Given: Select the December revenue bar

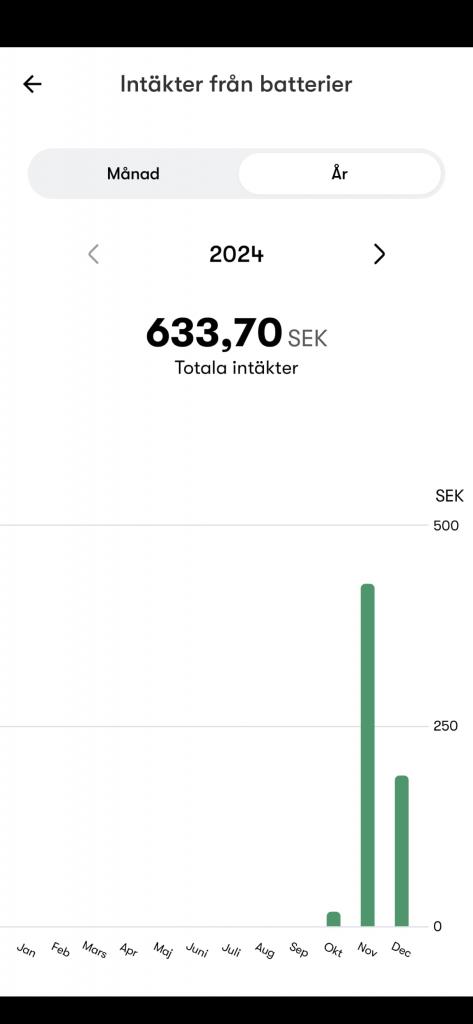Looking at the screenshot, I should point(401,851).
